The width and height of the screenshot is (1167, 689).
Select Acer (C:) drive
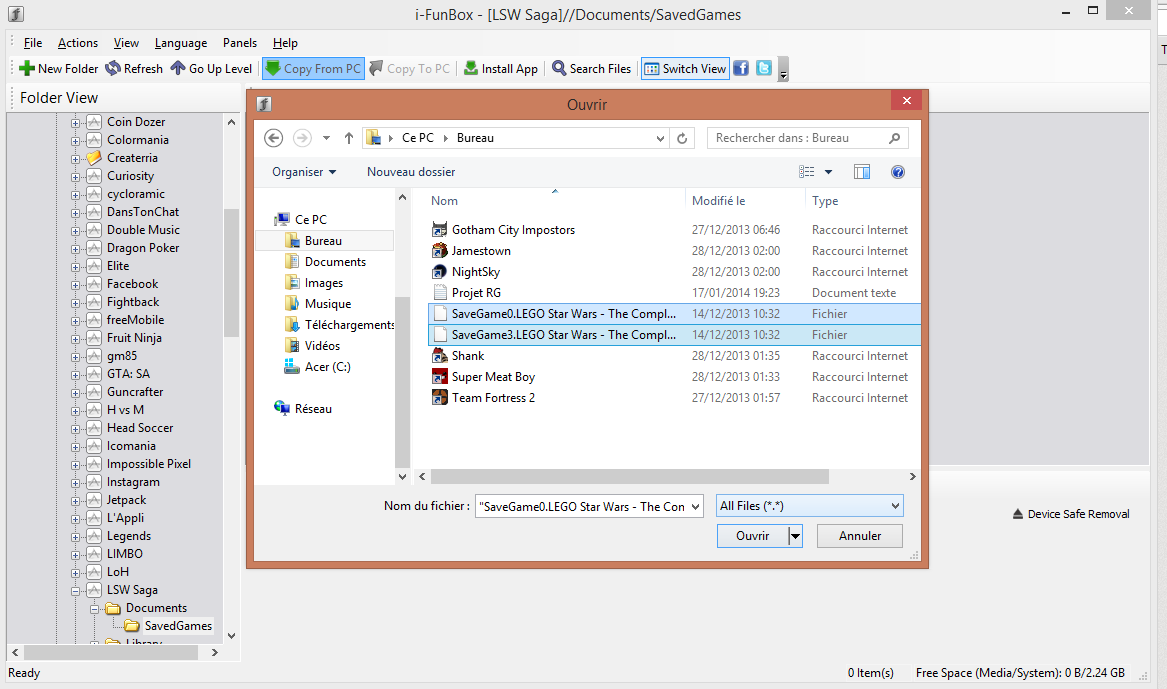pyautogui.click(x=327, y=366)
